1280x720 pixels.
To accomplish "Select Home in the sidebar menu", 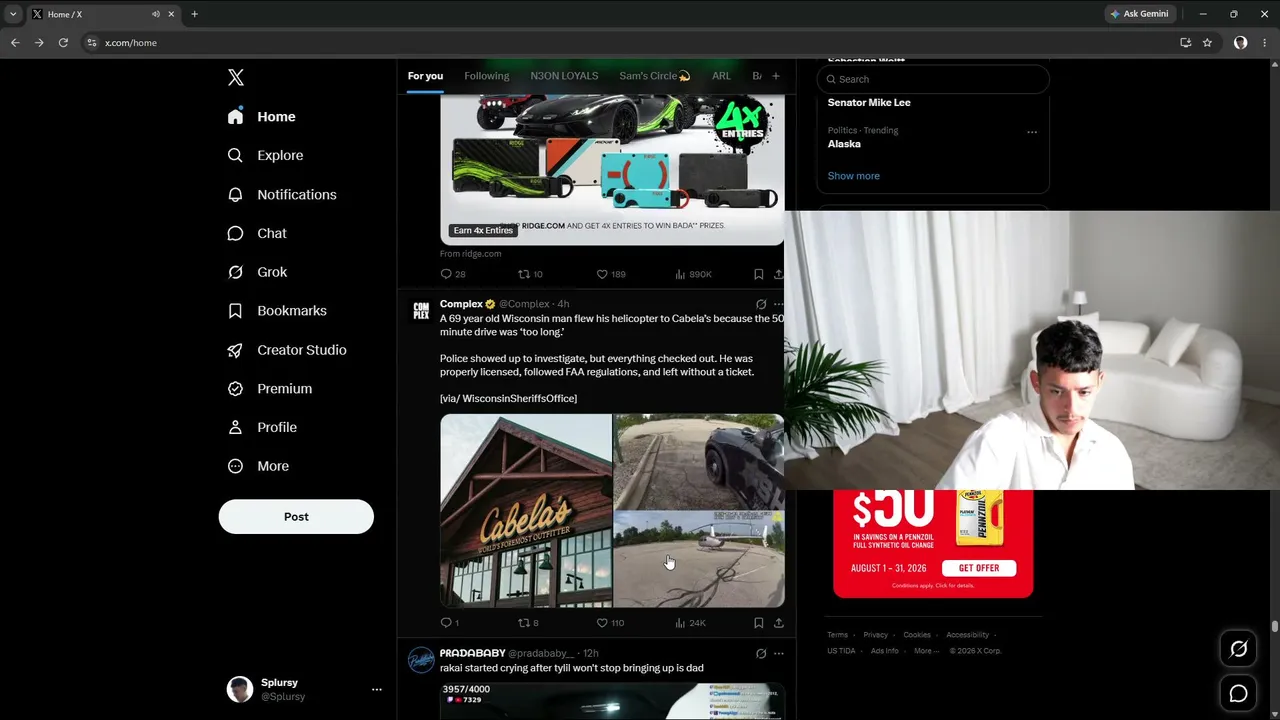I will point(261,117).
